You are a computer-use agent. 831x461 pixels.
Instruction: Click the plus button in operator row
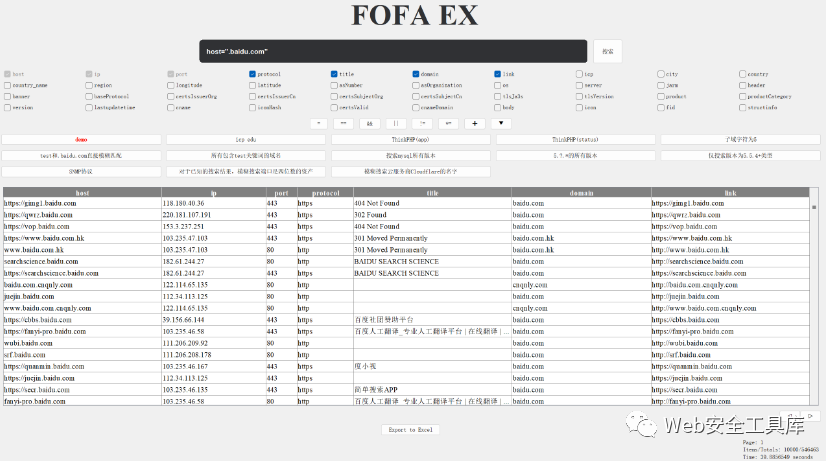[x=475, y=123]
